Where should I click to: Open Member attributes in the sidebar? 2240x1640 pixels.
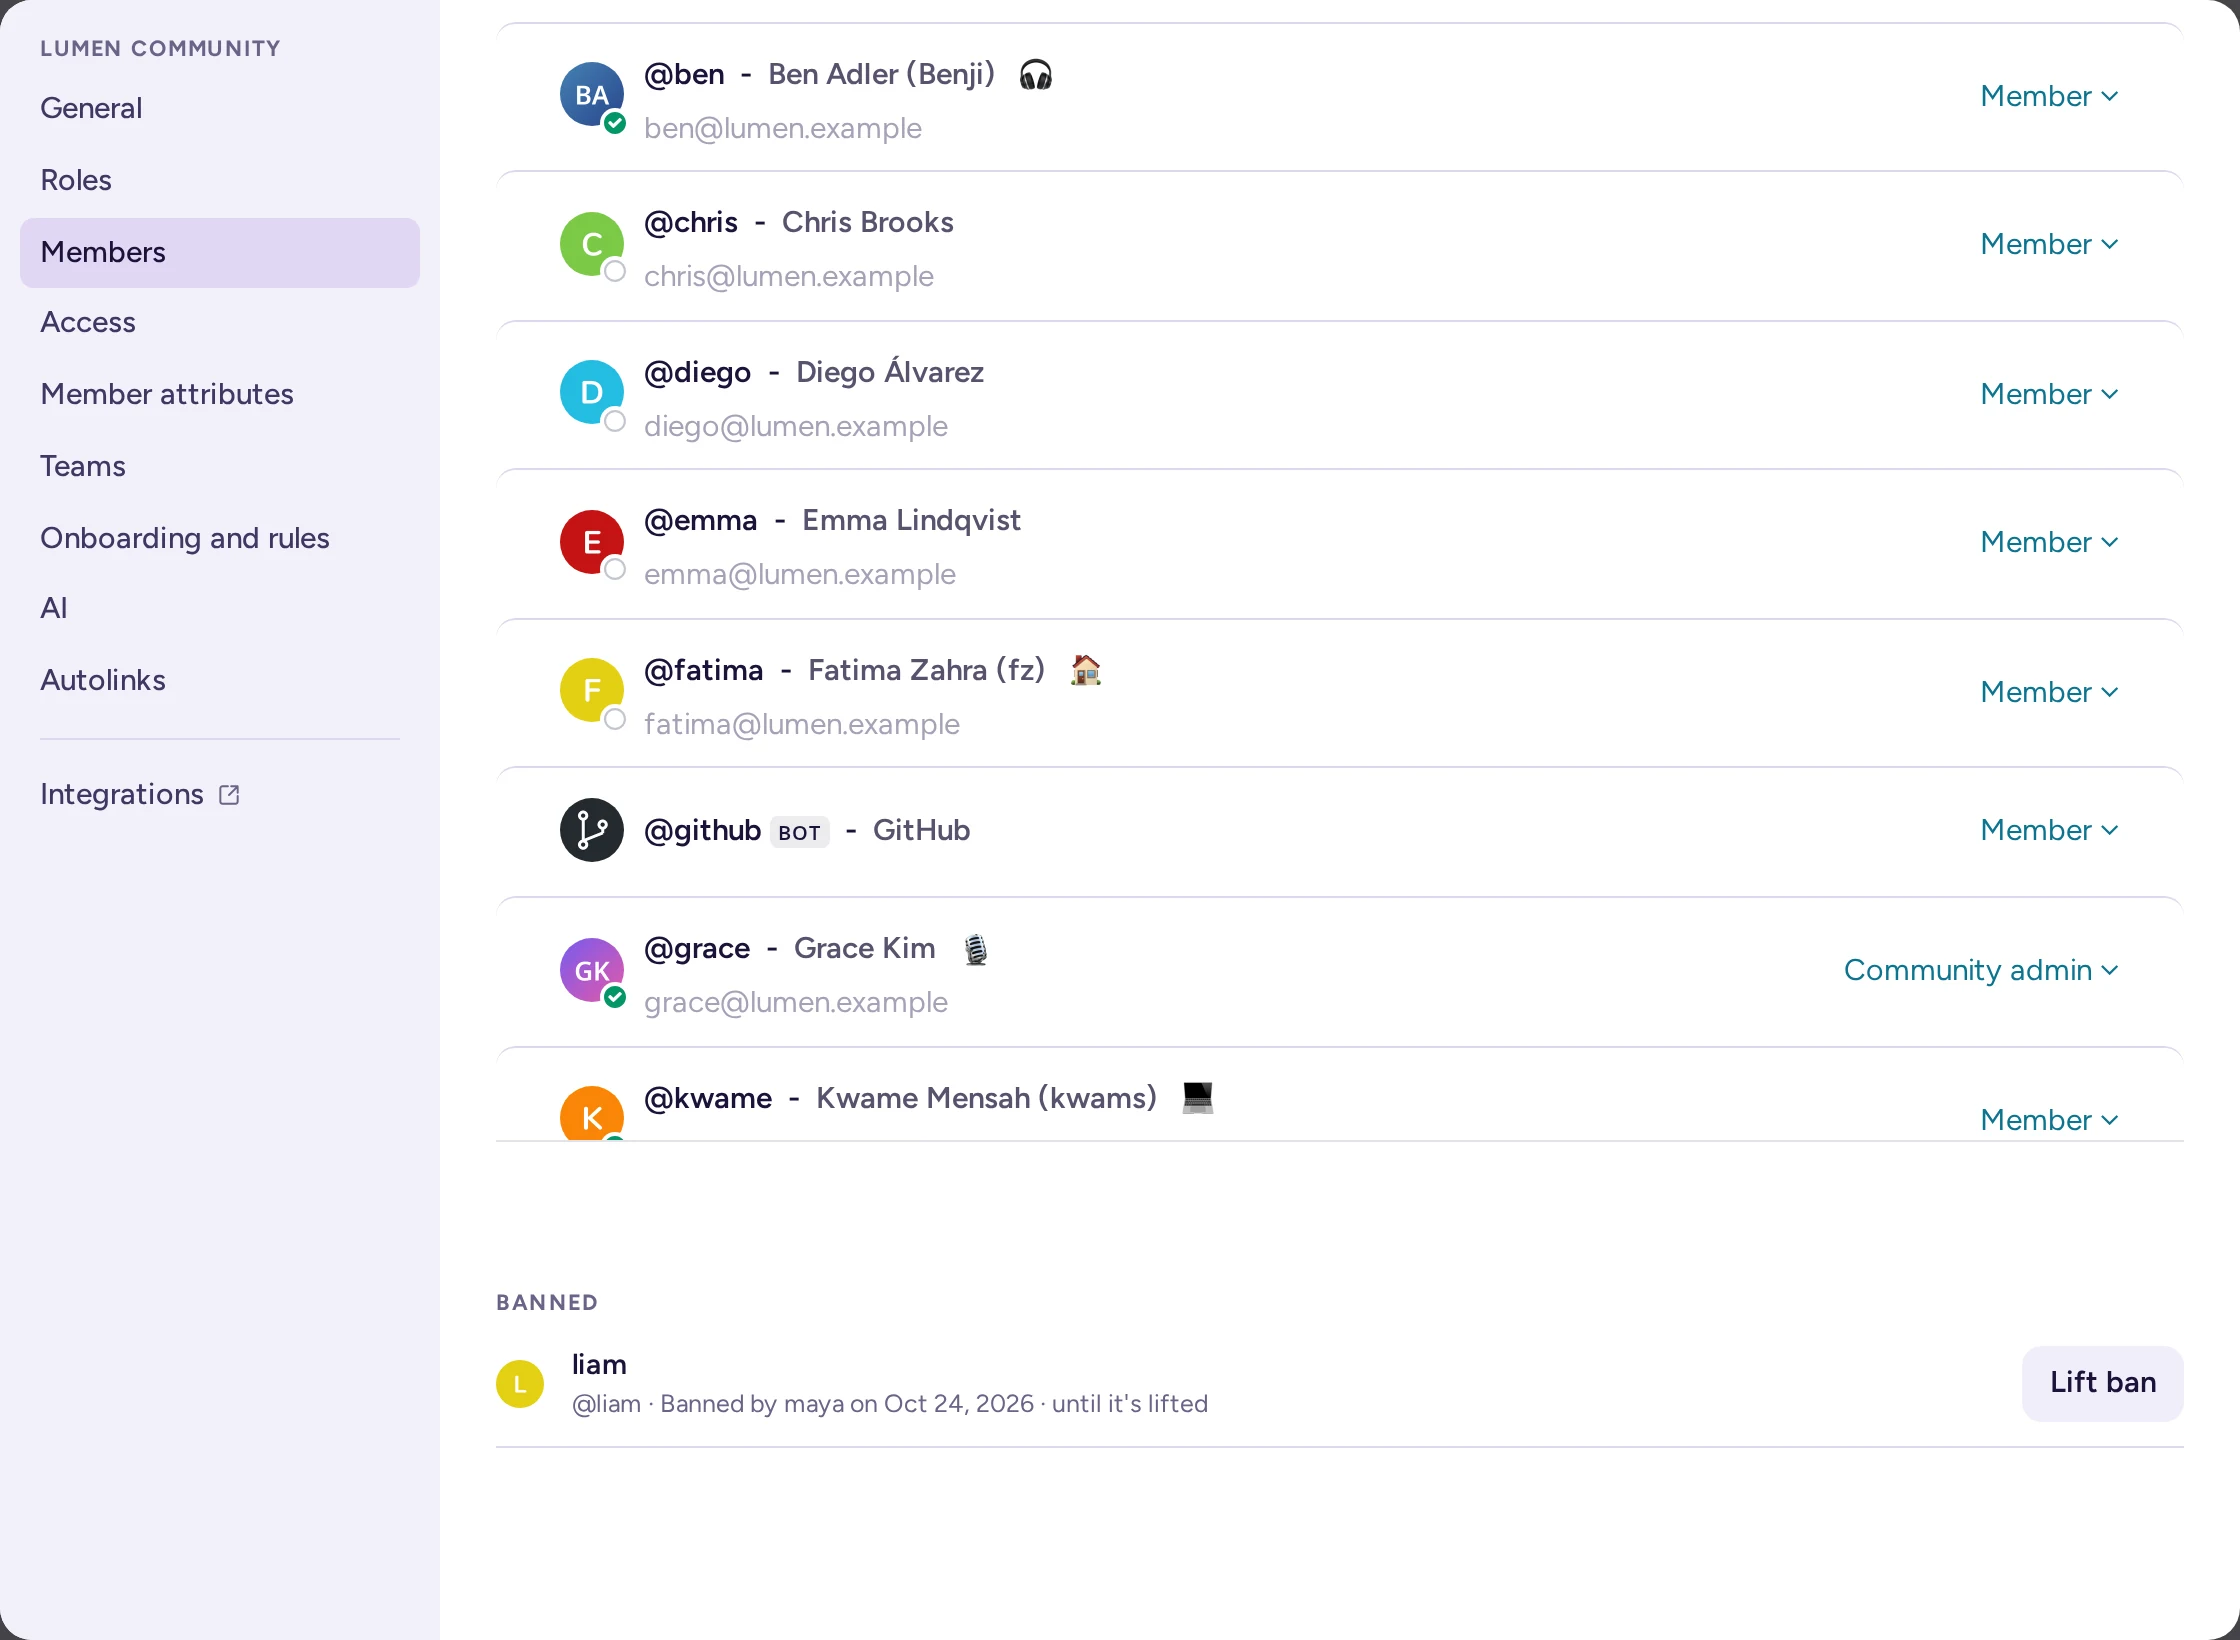click(x=220, y=394)
